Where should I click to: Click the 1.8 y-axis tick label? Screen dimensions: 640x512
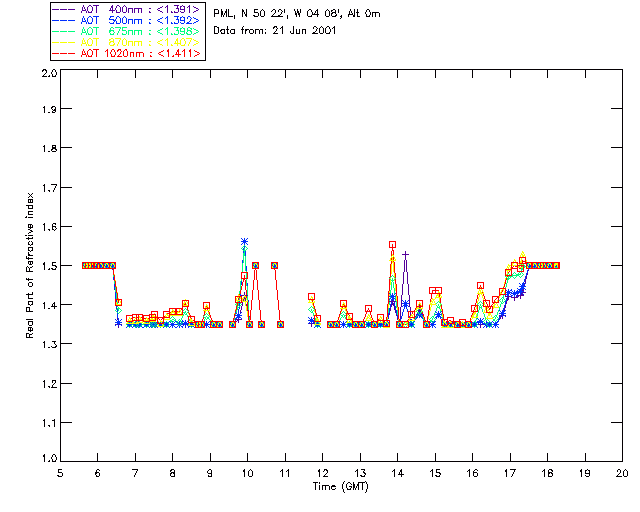click(49, 148)
